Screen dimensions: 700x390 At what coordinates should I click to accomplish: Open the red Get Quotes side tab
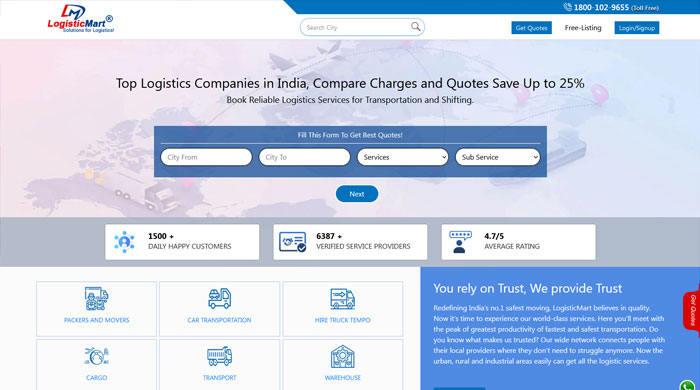tap(692, 310)
